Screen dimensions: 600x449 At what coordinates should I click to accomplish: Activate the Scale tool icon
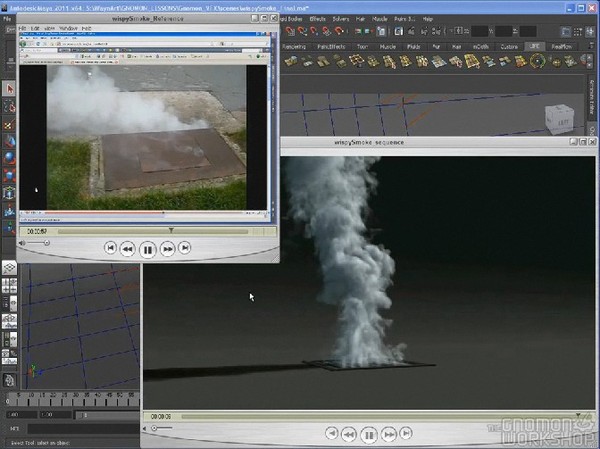[9, 175]
